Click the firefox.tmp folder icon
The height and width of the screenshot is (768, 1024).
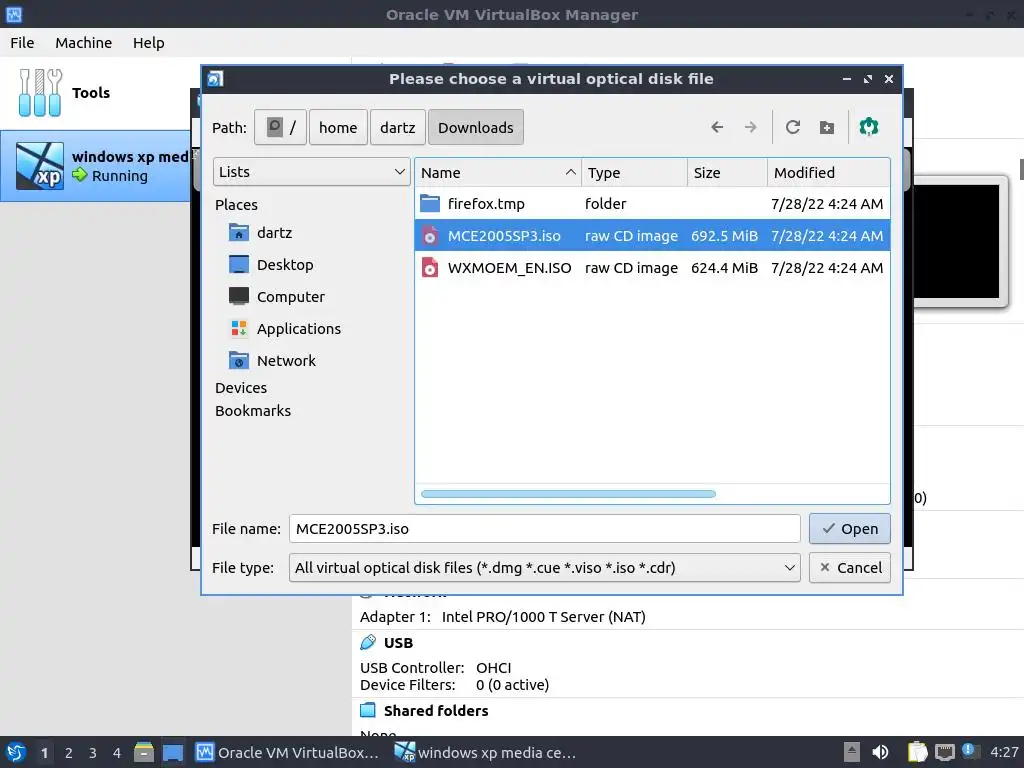pyautogui.click(x=430, y=204)
